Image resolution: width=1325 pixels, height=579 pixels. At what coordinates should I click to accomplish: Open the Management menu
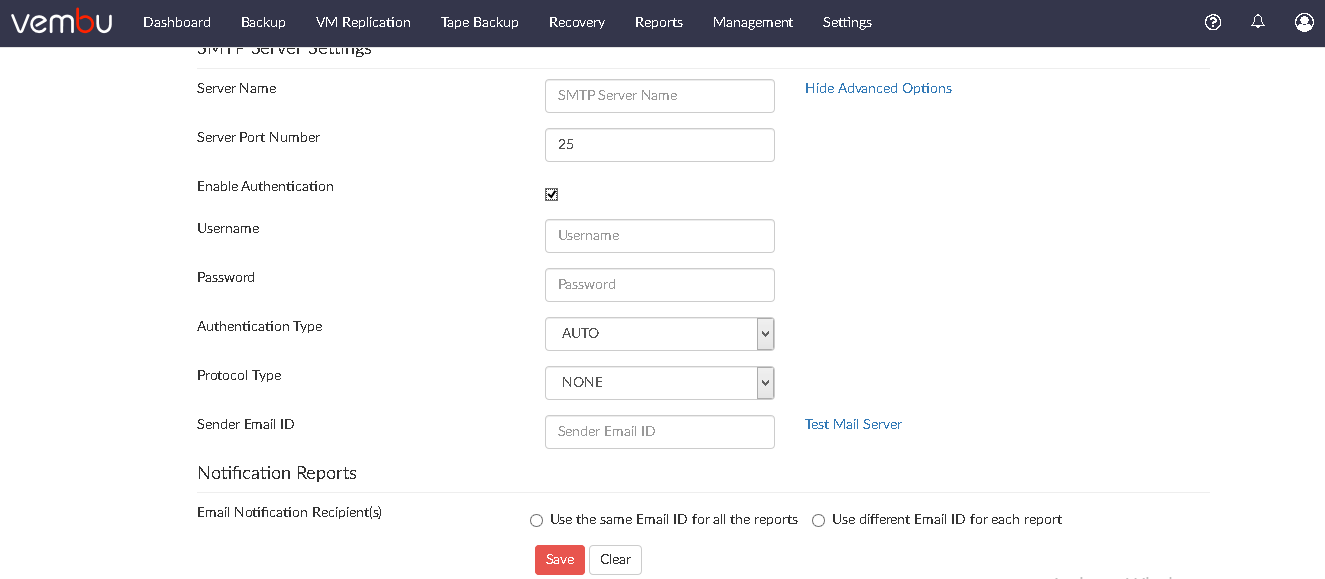point(753,22)
